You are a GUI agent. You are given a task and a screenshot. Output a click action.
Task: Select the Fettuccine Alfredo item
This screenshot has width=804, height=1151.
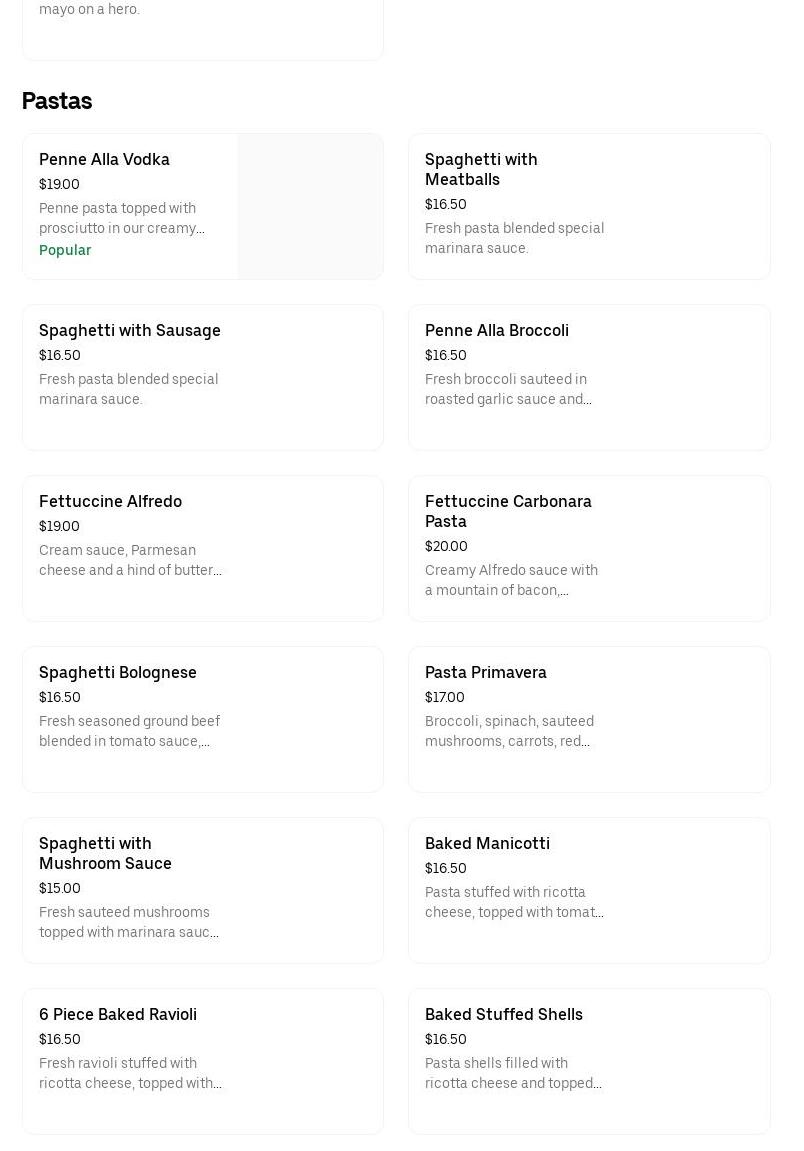tap(203, 549)
